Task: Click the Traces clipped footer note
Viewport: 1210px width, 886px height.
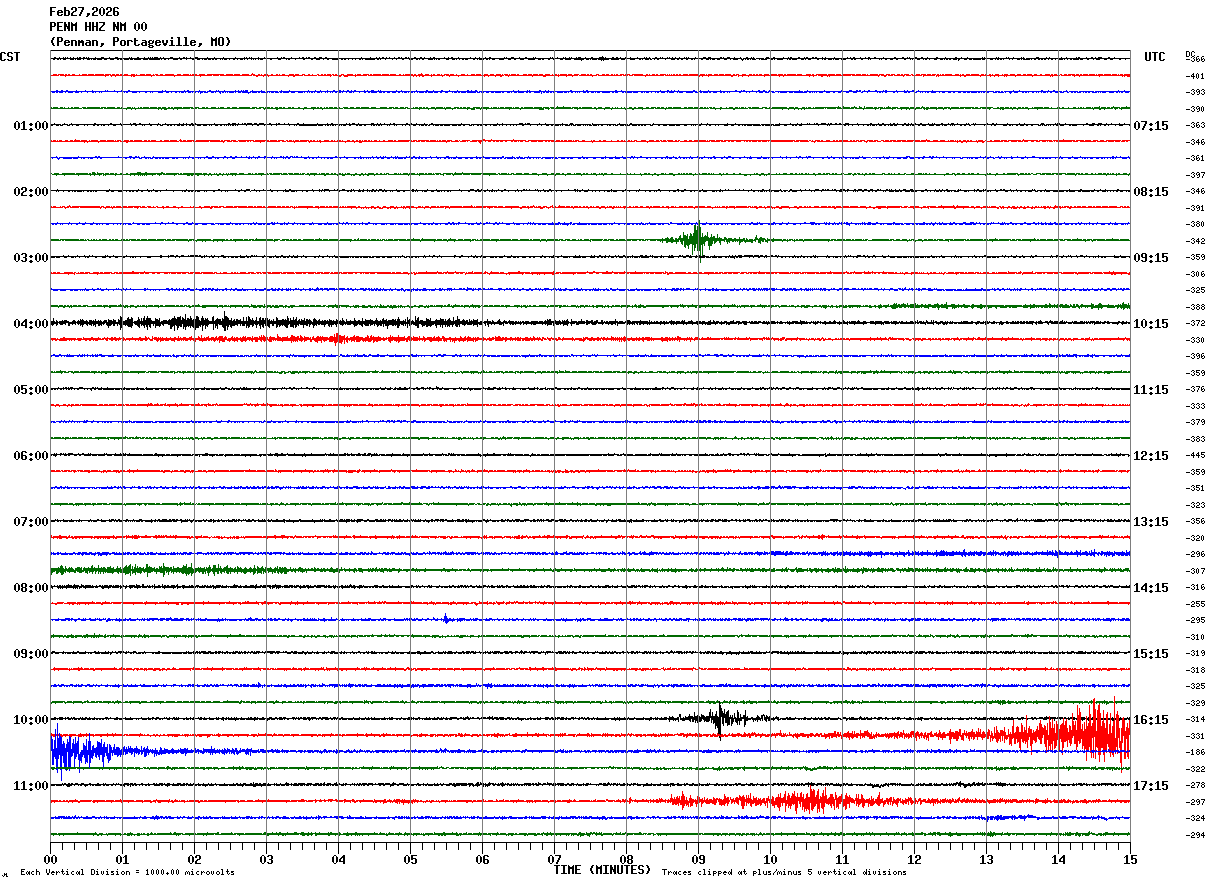Action: [784, 873]
